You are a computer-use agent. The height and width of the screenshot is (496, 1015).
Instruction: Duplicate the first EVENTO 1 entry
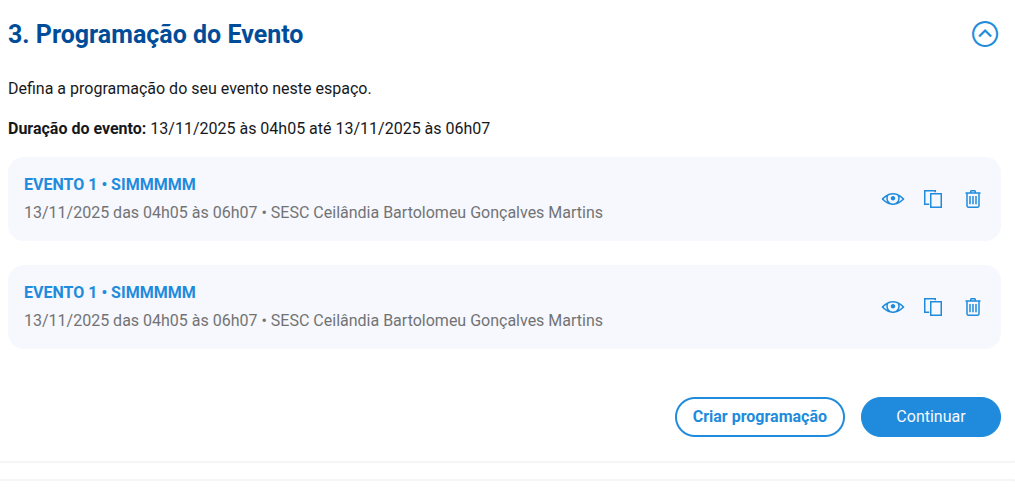pos(933,199)
